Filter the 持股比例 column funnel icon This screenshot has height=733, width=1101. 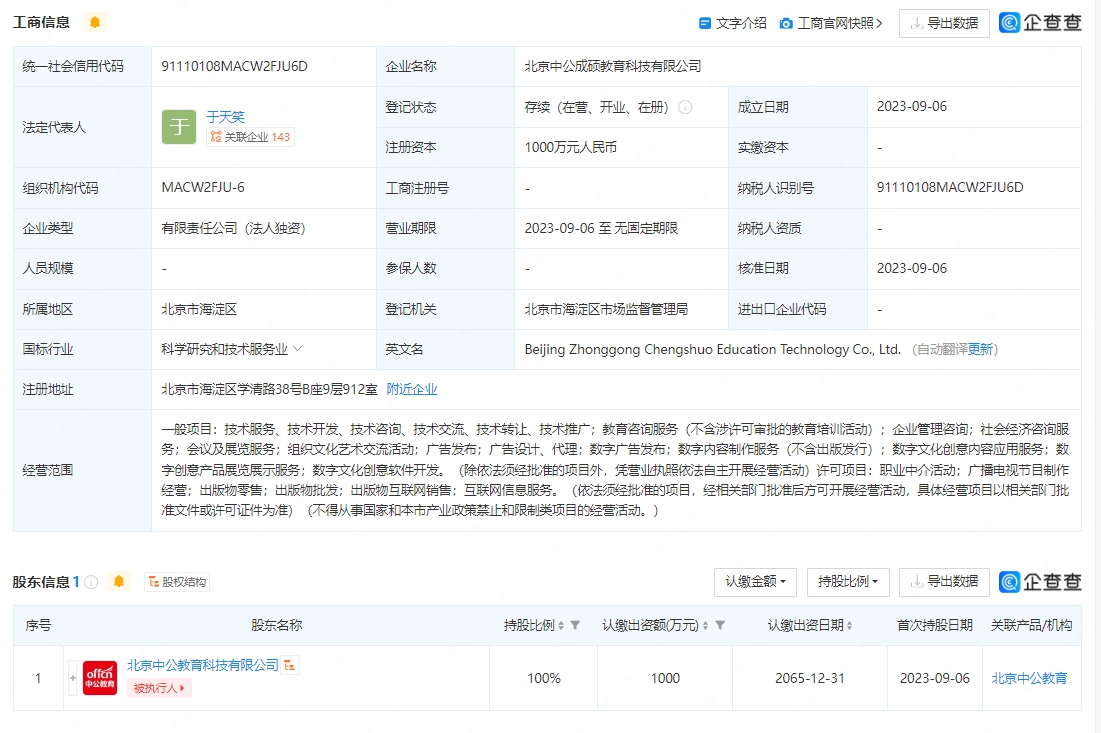click(575, 626)
